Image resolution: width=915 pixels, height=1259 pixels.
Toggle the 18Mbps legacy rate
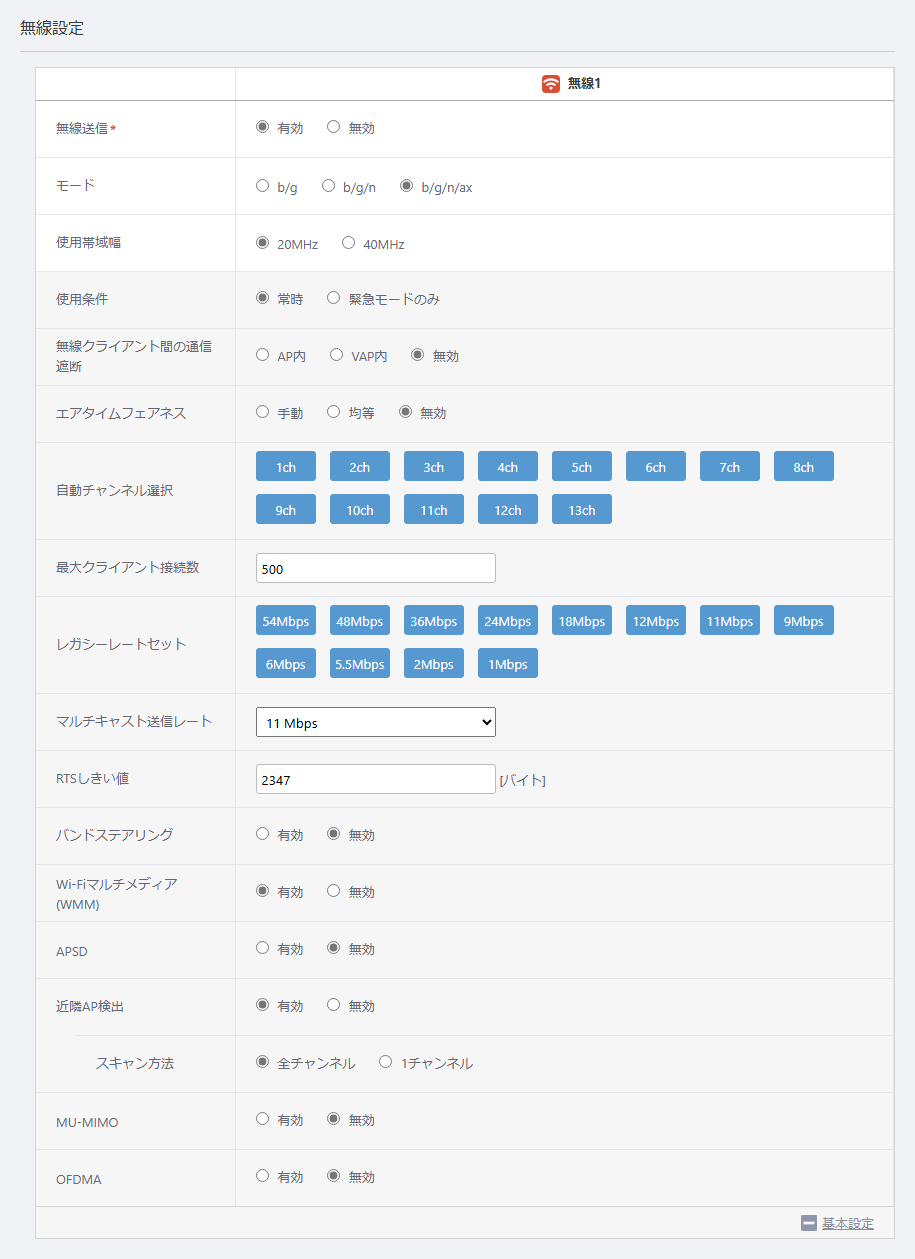tap(582, 621)
